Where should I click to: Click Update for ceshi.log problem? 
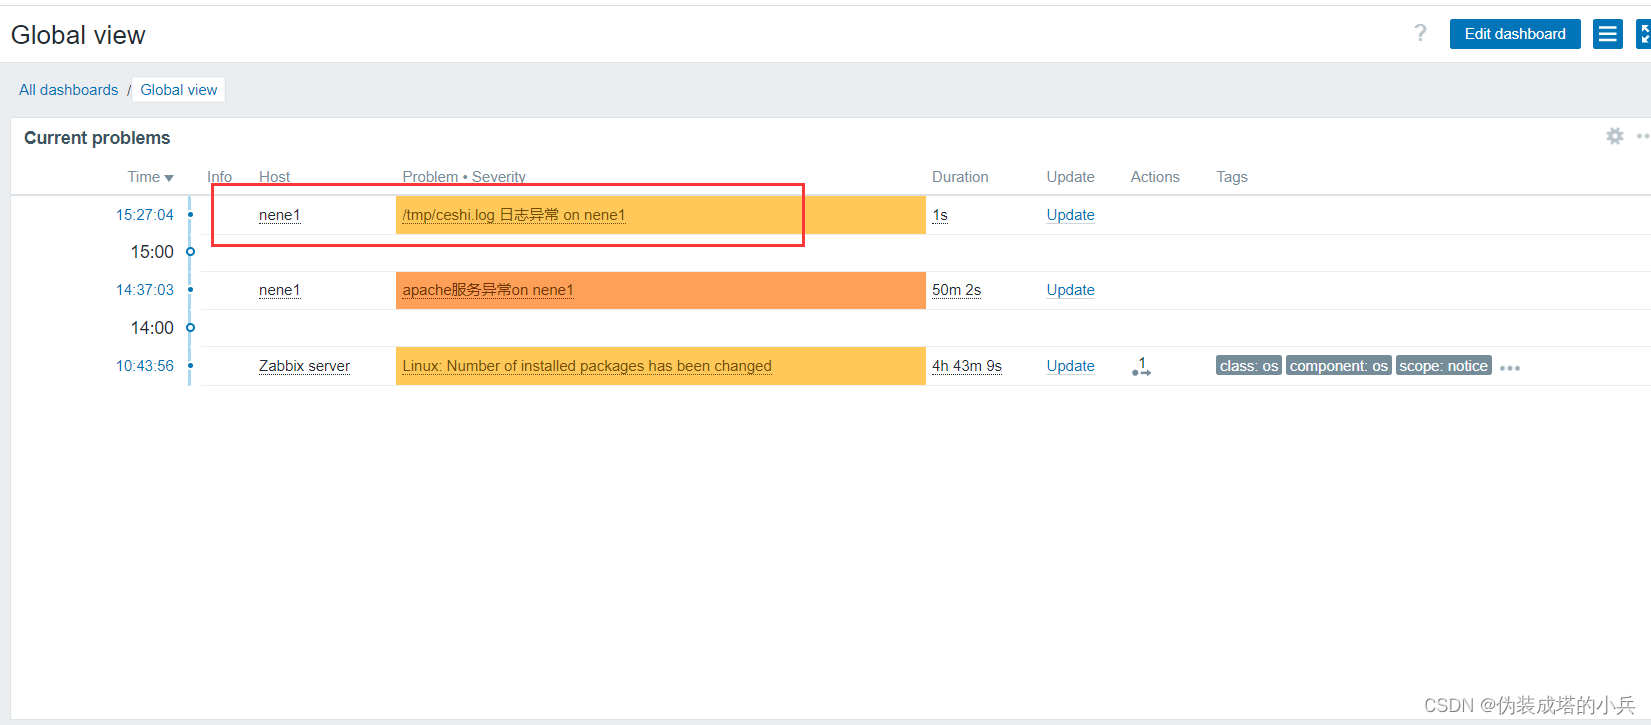click(x=1070, y=215)
